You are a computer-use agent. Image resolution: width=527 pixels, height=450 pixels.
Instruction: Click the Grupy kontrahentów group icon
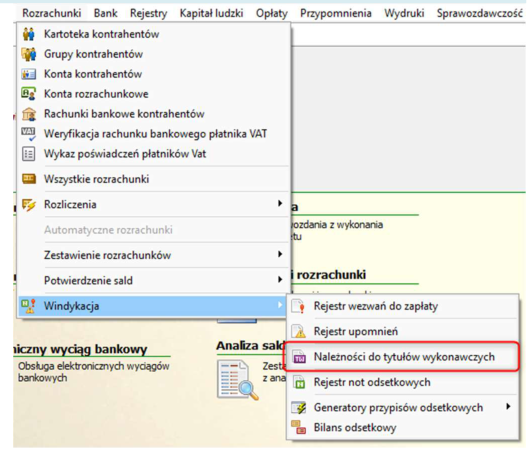coord(29,54)
